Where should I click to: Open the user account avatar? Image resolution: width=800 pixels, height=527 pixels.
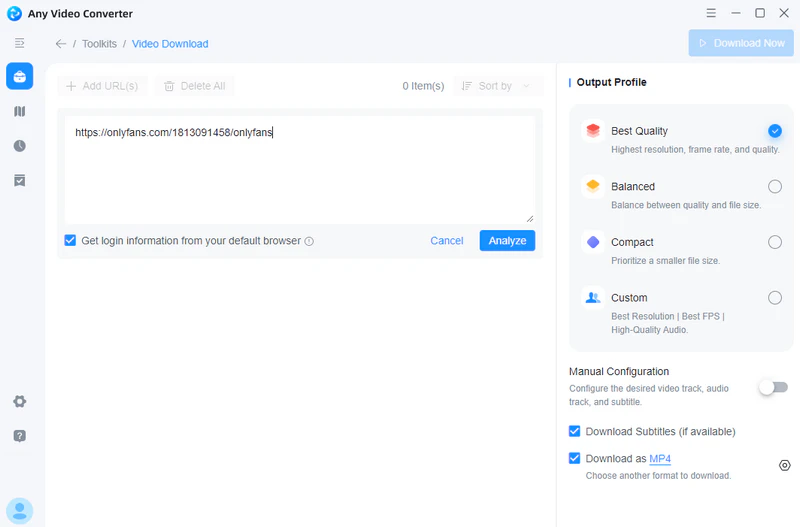pyautogui.click(x=19, y=511)
